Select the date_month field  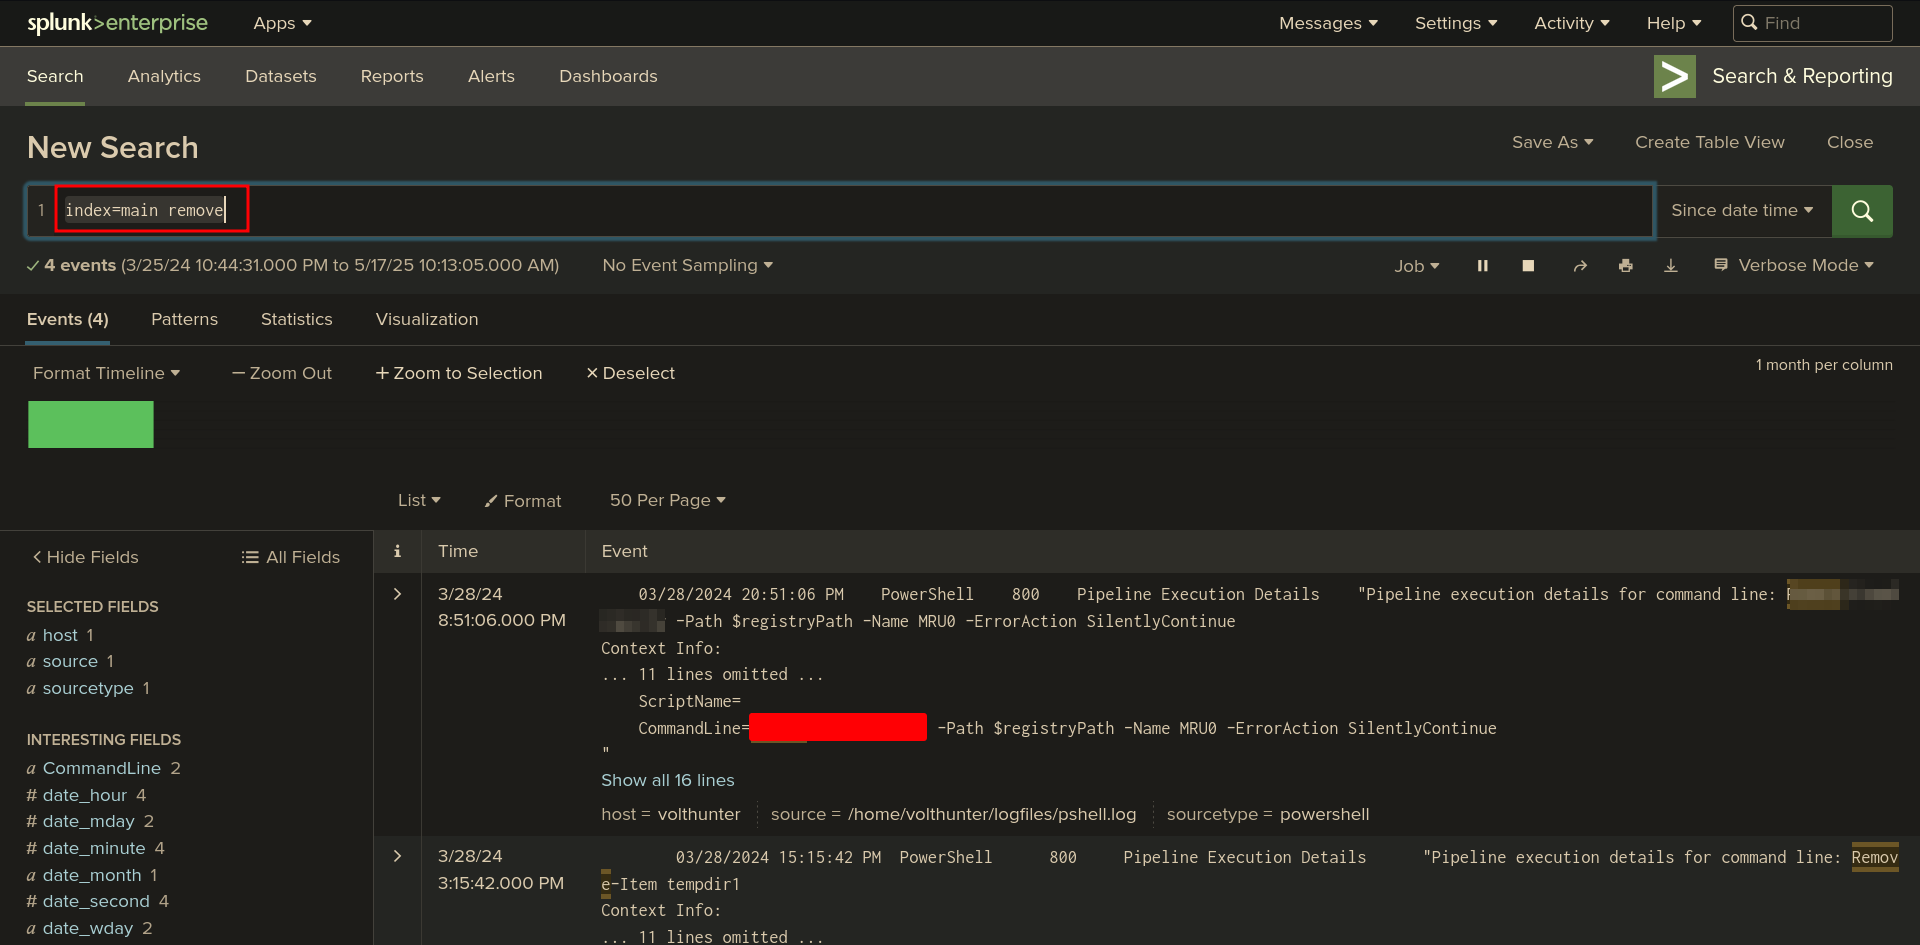(x=92, y=875)
